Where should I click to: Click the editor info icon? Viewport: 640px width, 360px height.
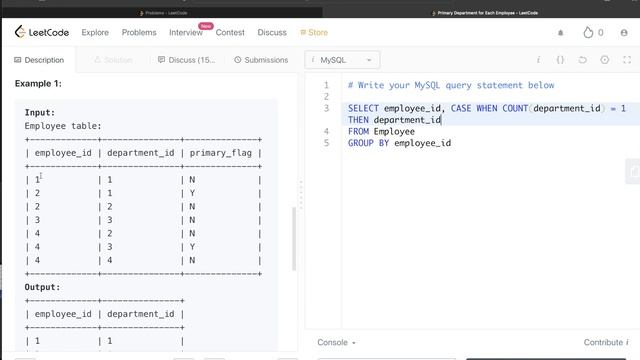538,60
